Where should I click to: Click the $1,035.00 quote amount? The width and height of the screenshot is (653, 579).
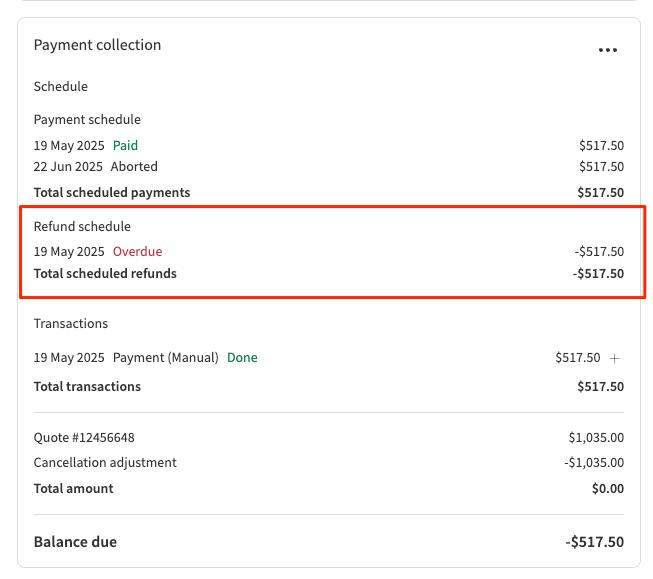point(596,437)
